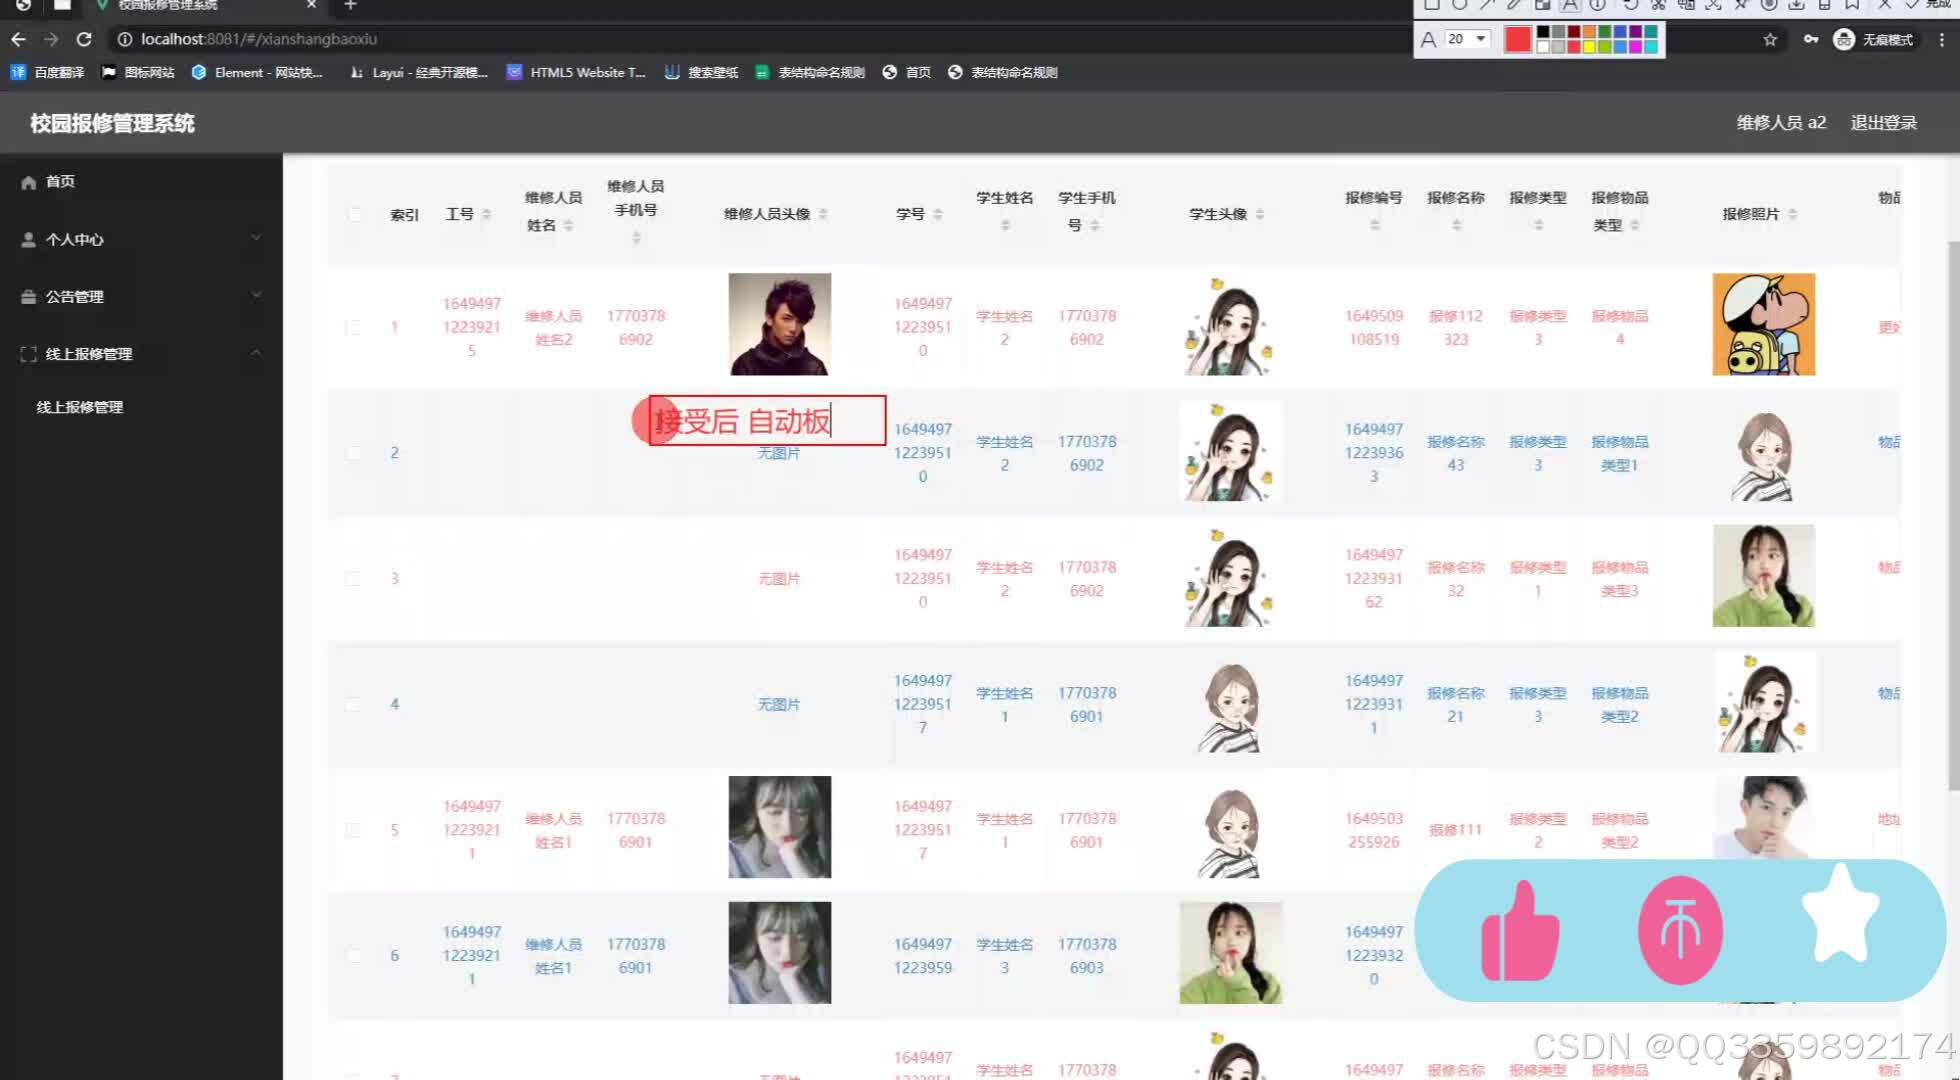Click the 退出登录 logout link
The image size is (1960, 1080).
pyautogui.click(x=1882, y=122)
